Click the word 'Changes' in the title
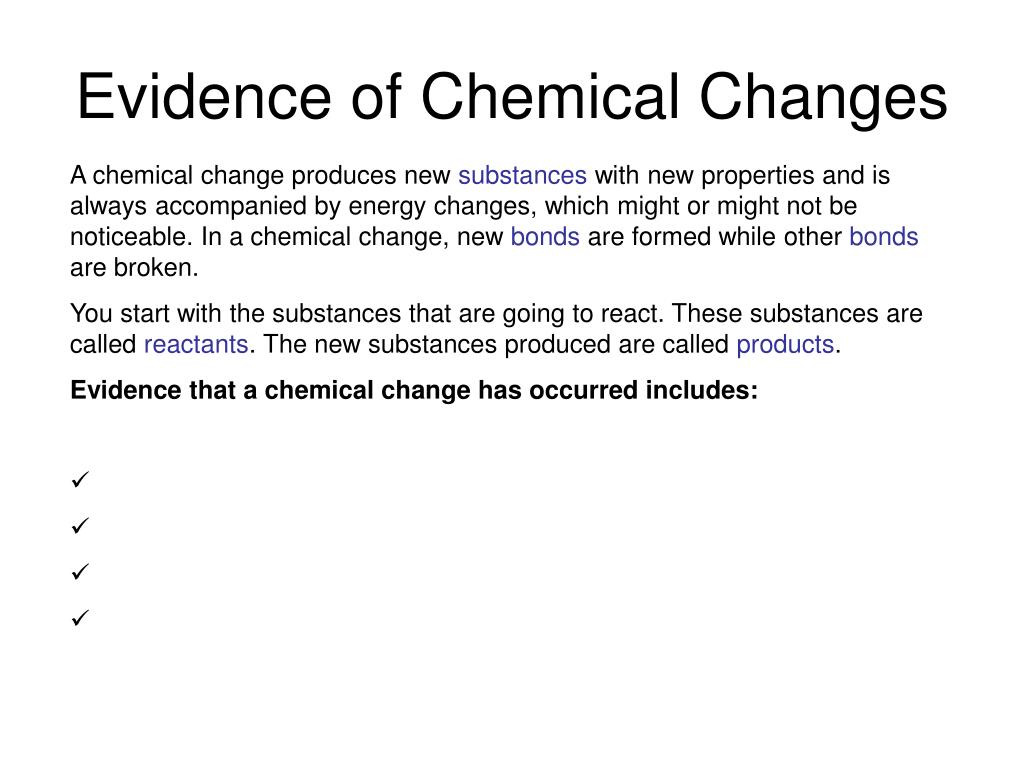1024x768 pixels. pyautogui.click(x=823, y=99)
